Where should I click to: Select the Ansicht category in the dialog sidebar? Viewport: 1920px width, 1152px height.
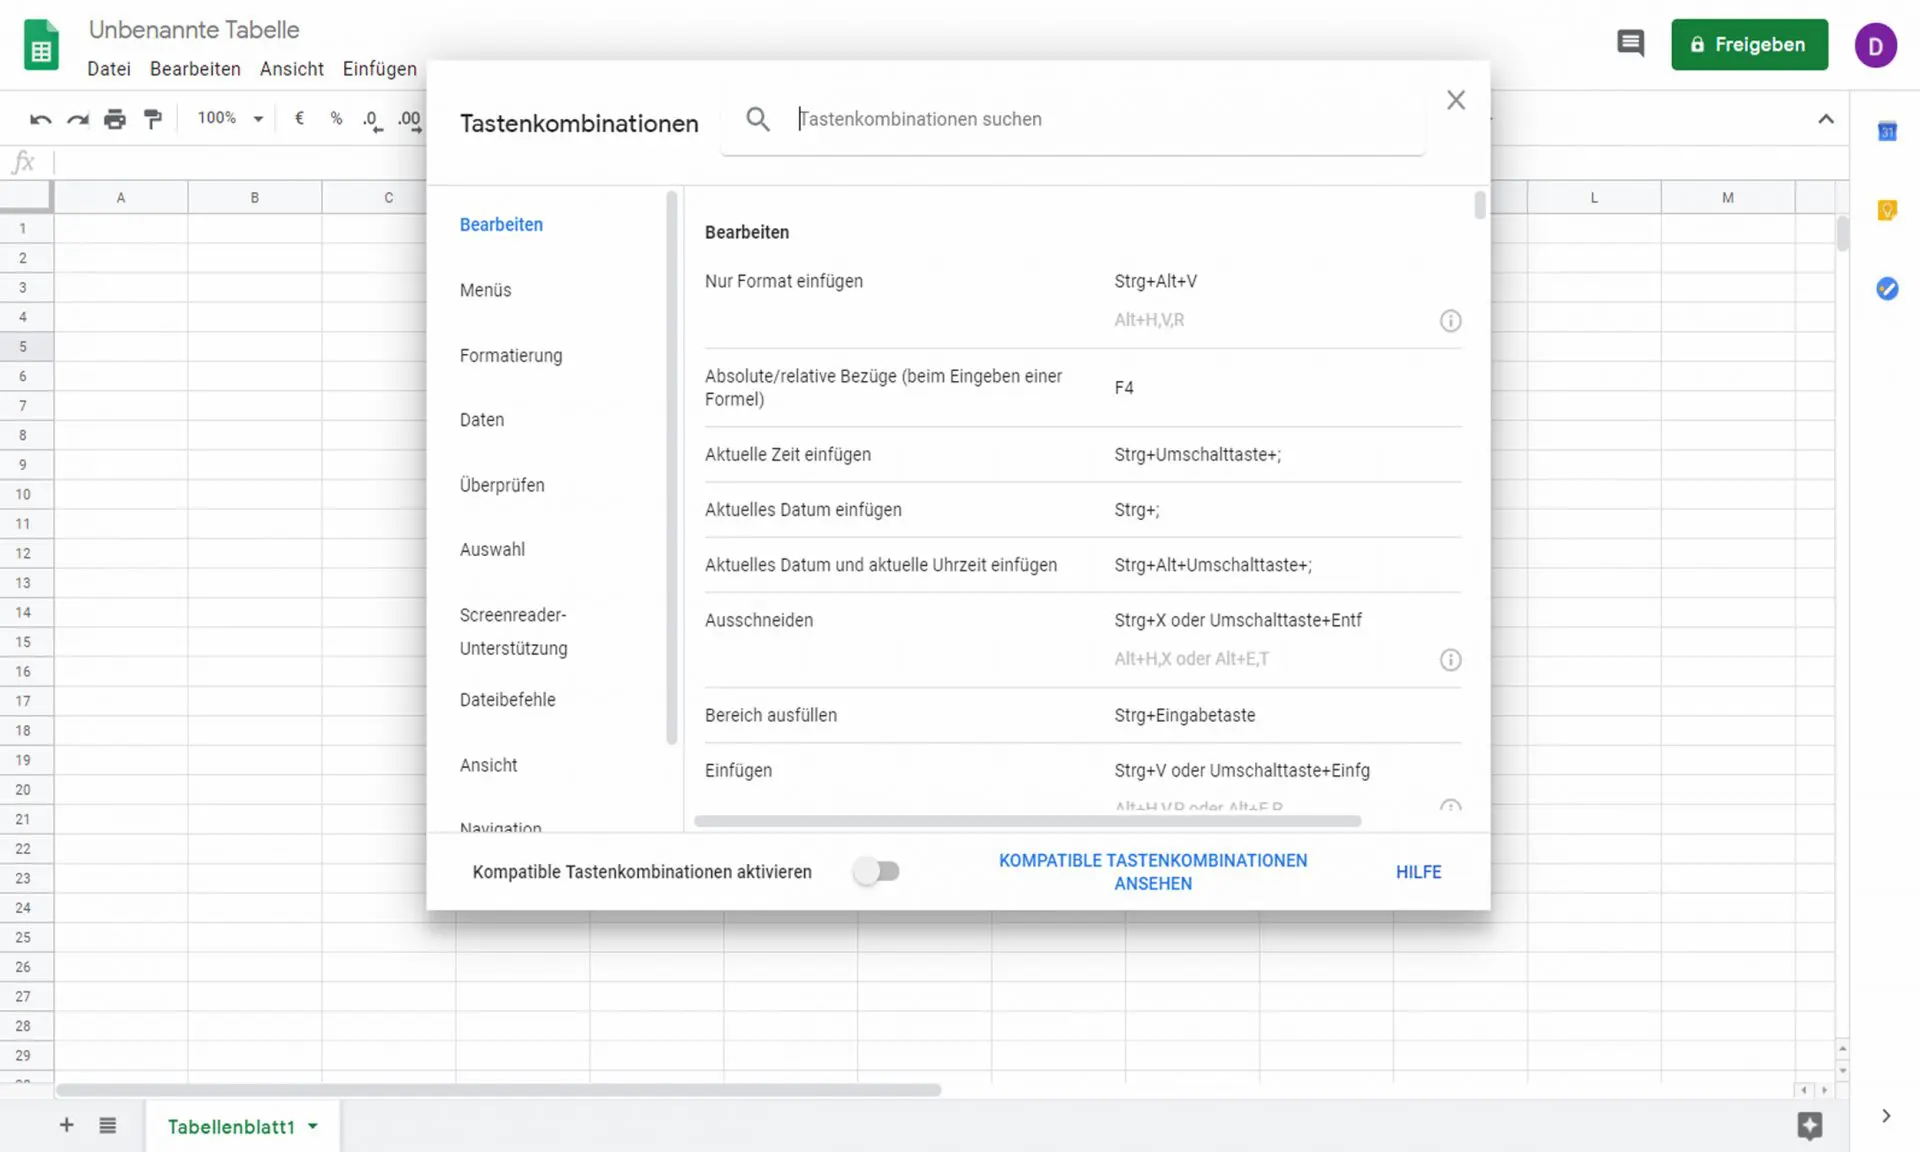tap(488, 765)
